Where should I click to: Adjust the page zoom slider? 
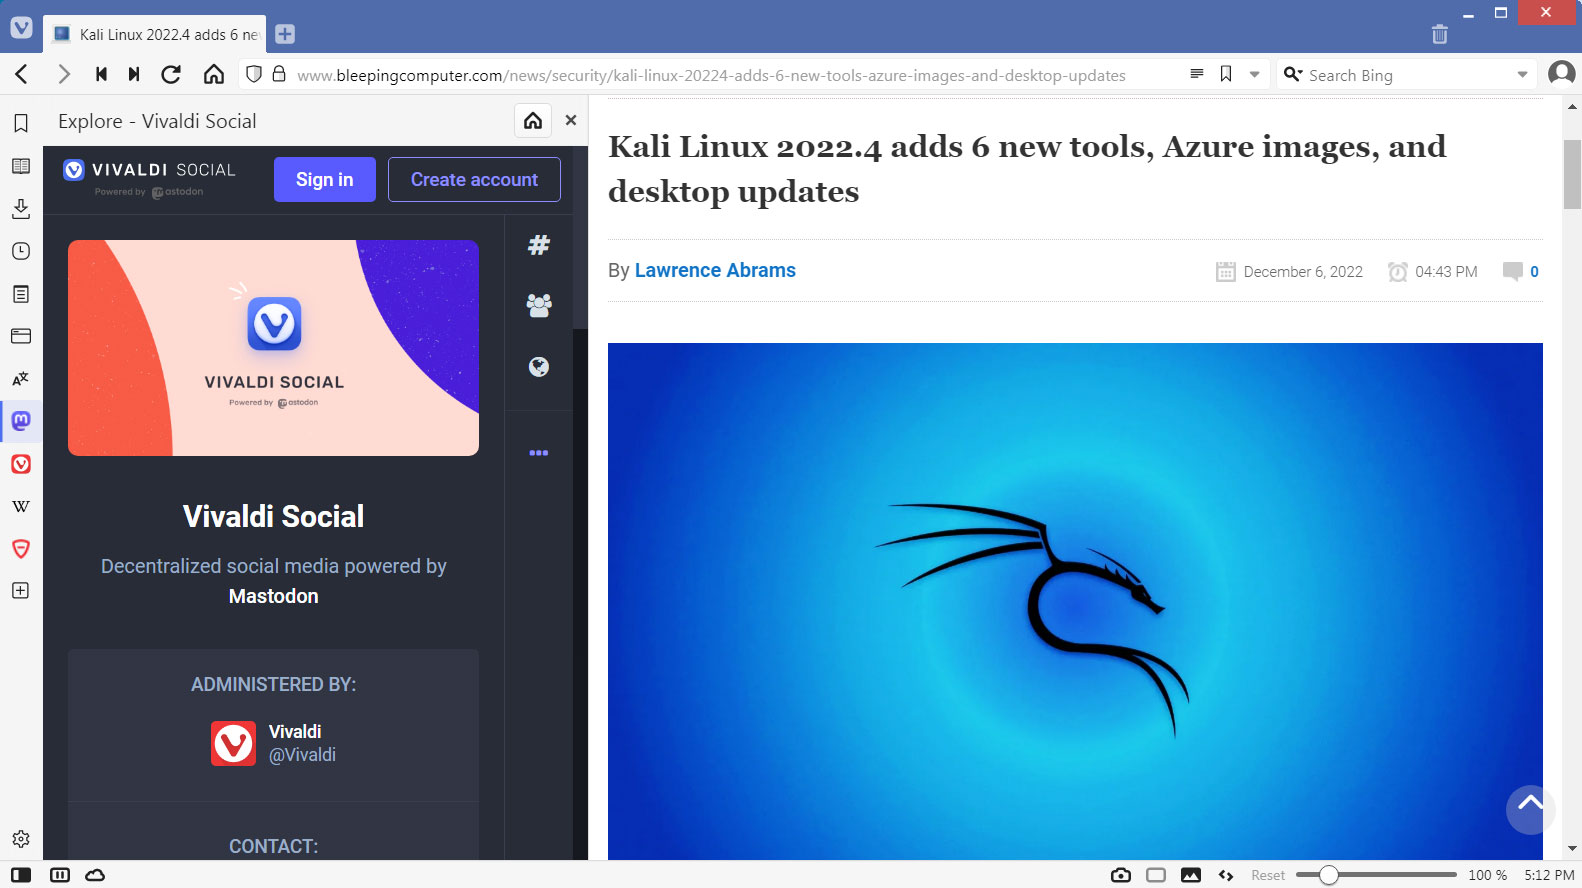1376,875
